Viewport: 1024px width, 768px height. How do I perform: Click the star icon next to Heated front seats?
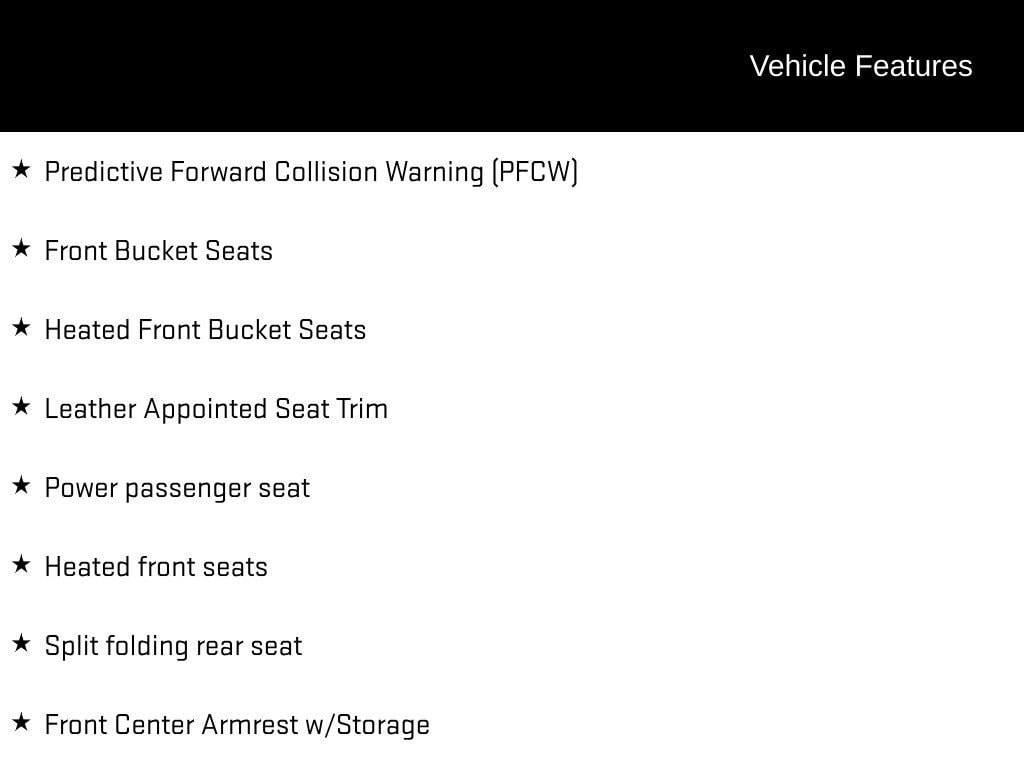tap(21, 565)
